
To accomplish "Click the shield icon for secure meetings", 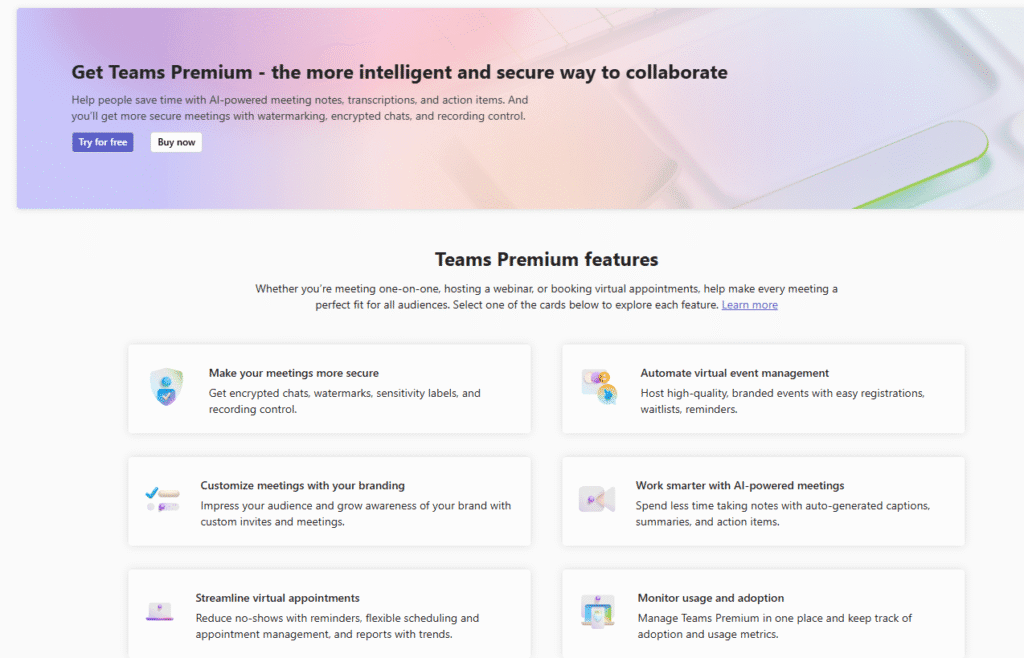I will tap(166, 387).
